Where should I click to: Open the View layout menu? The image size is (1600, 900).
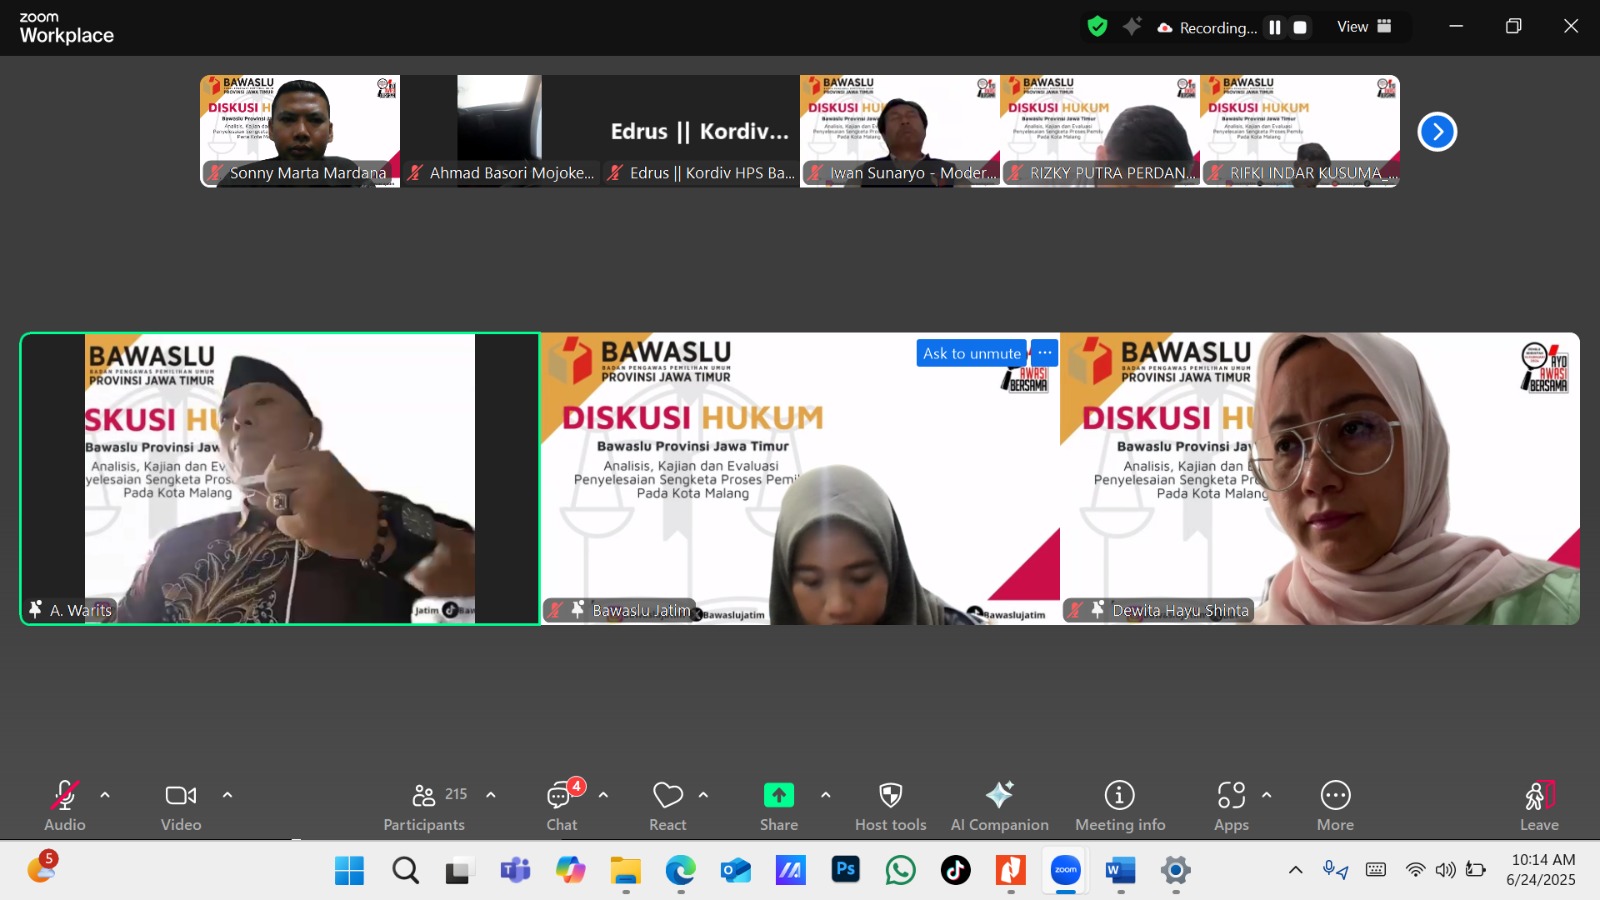(1364, 27)
